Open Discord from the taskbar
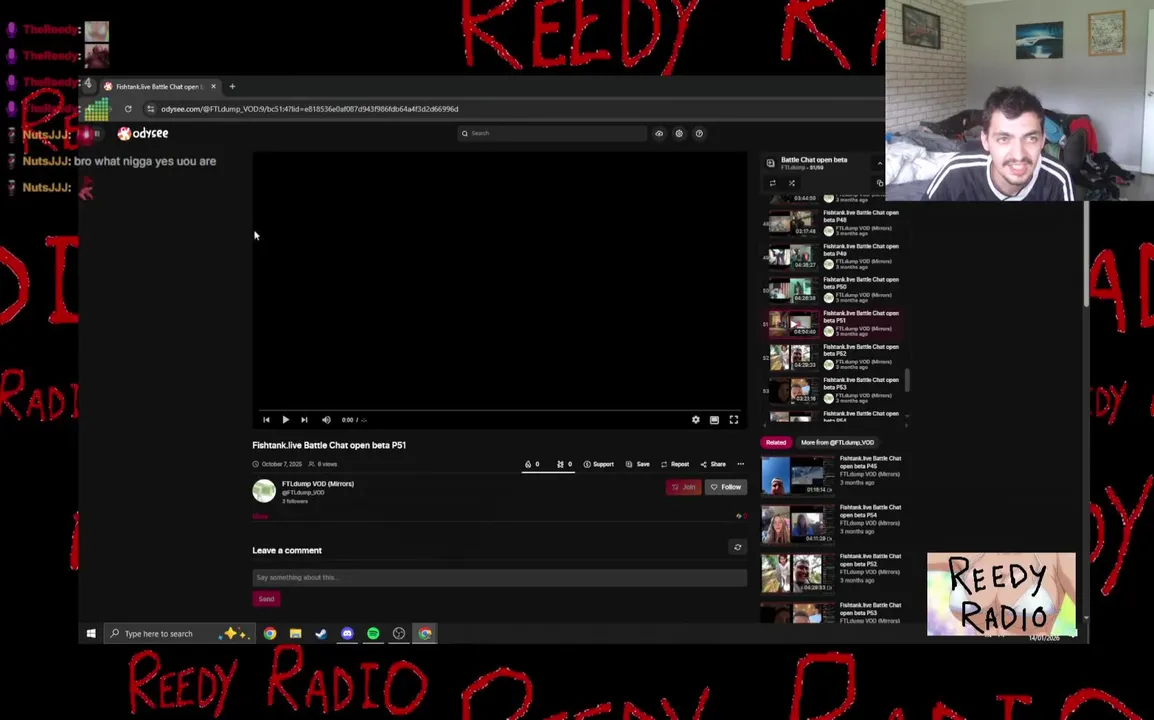Screen dimensions: 1154x720 347,633
